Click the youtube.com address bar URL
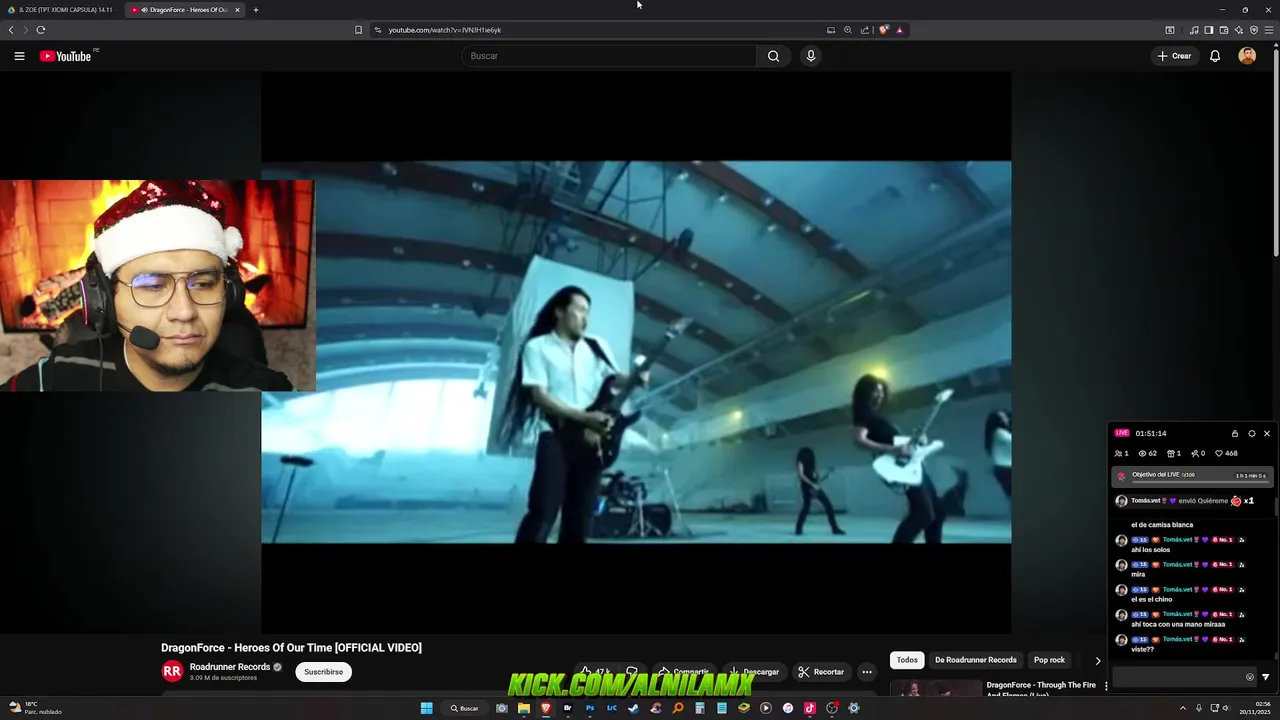This screenshot has width=1280, height=720. (x=445, y=30)
